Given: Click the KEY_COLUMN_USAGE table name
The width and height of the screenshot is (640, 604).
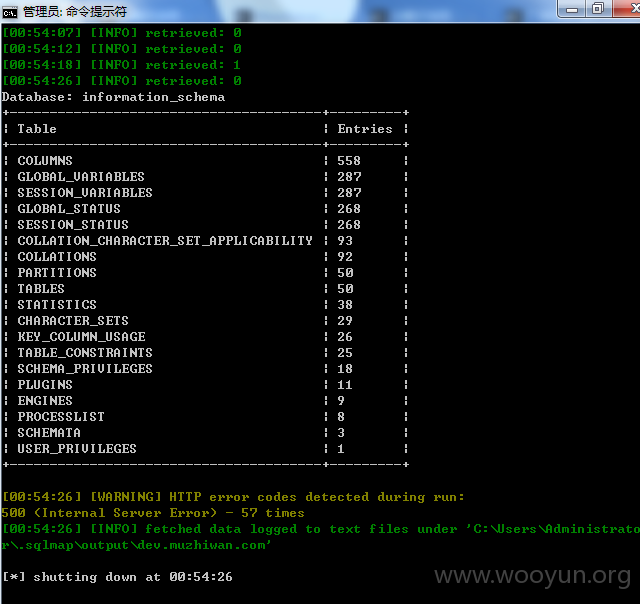Looking at the screenshot, I should click(81, 337).
